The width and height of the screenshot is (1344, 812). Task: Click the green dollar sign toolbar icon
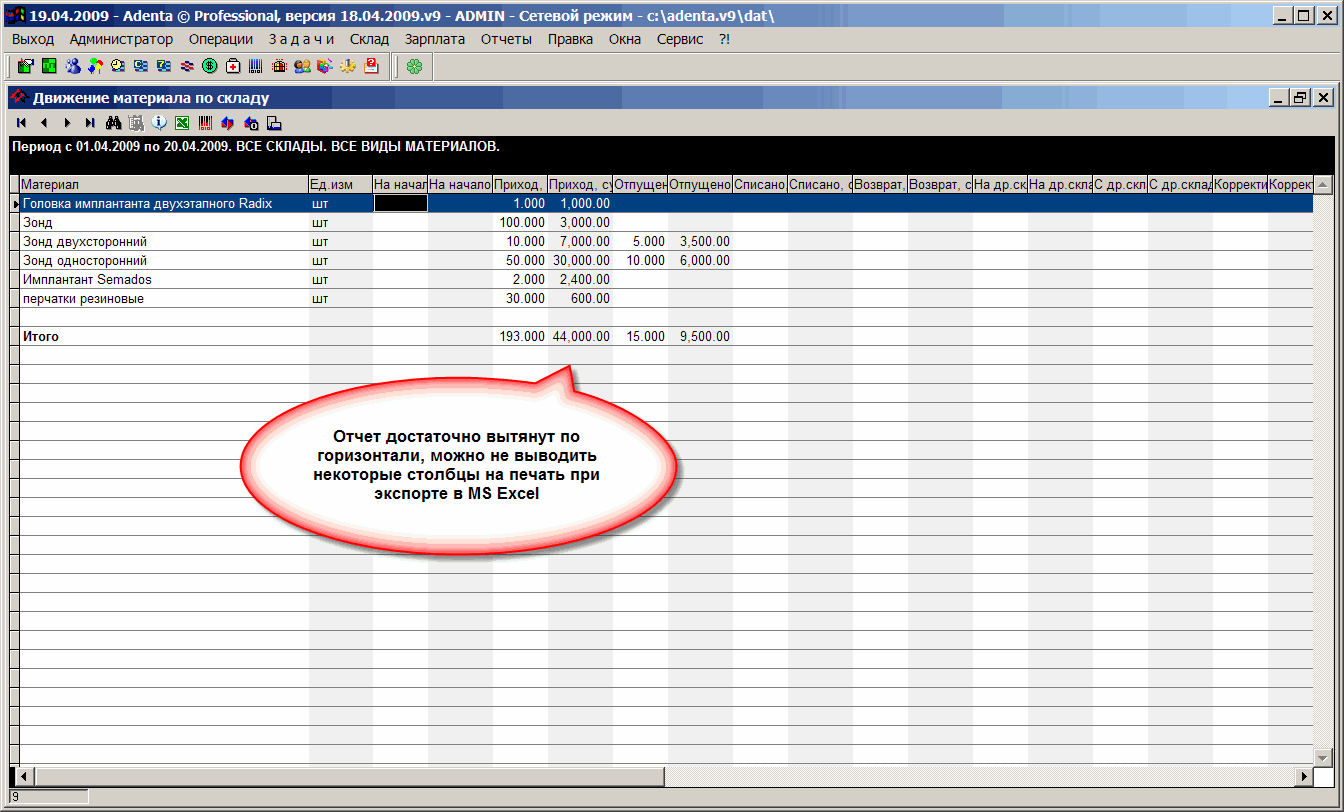pos(209,66)
